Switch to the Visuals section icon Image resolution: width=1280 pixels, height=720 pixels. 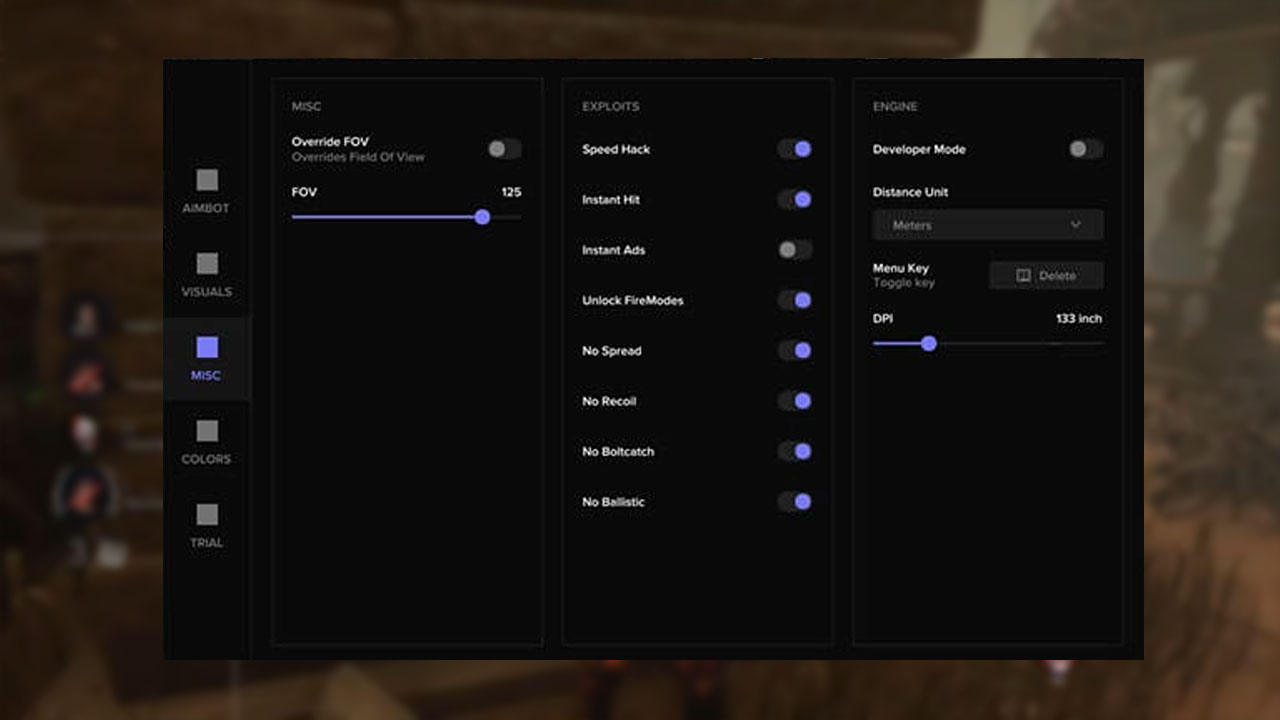207,264
